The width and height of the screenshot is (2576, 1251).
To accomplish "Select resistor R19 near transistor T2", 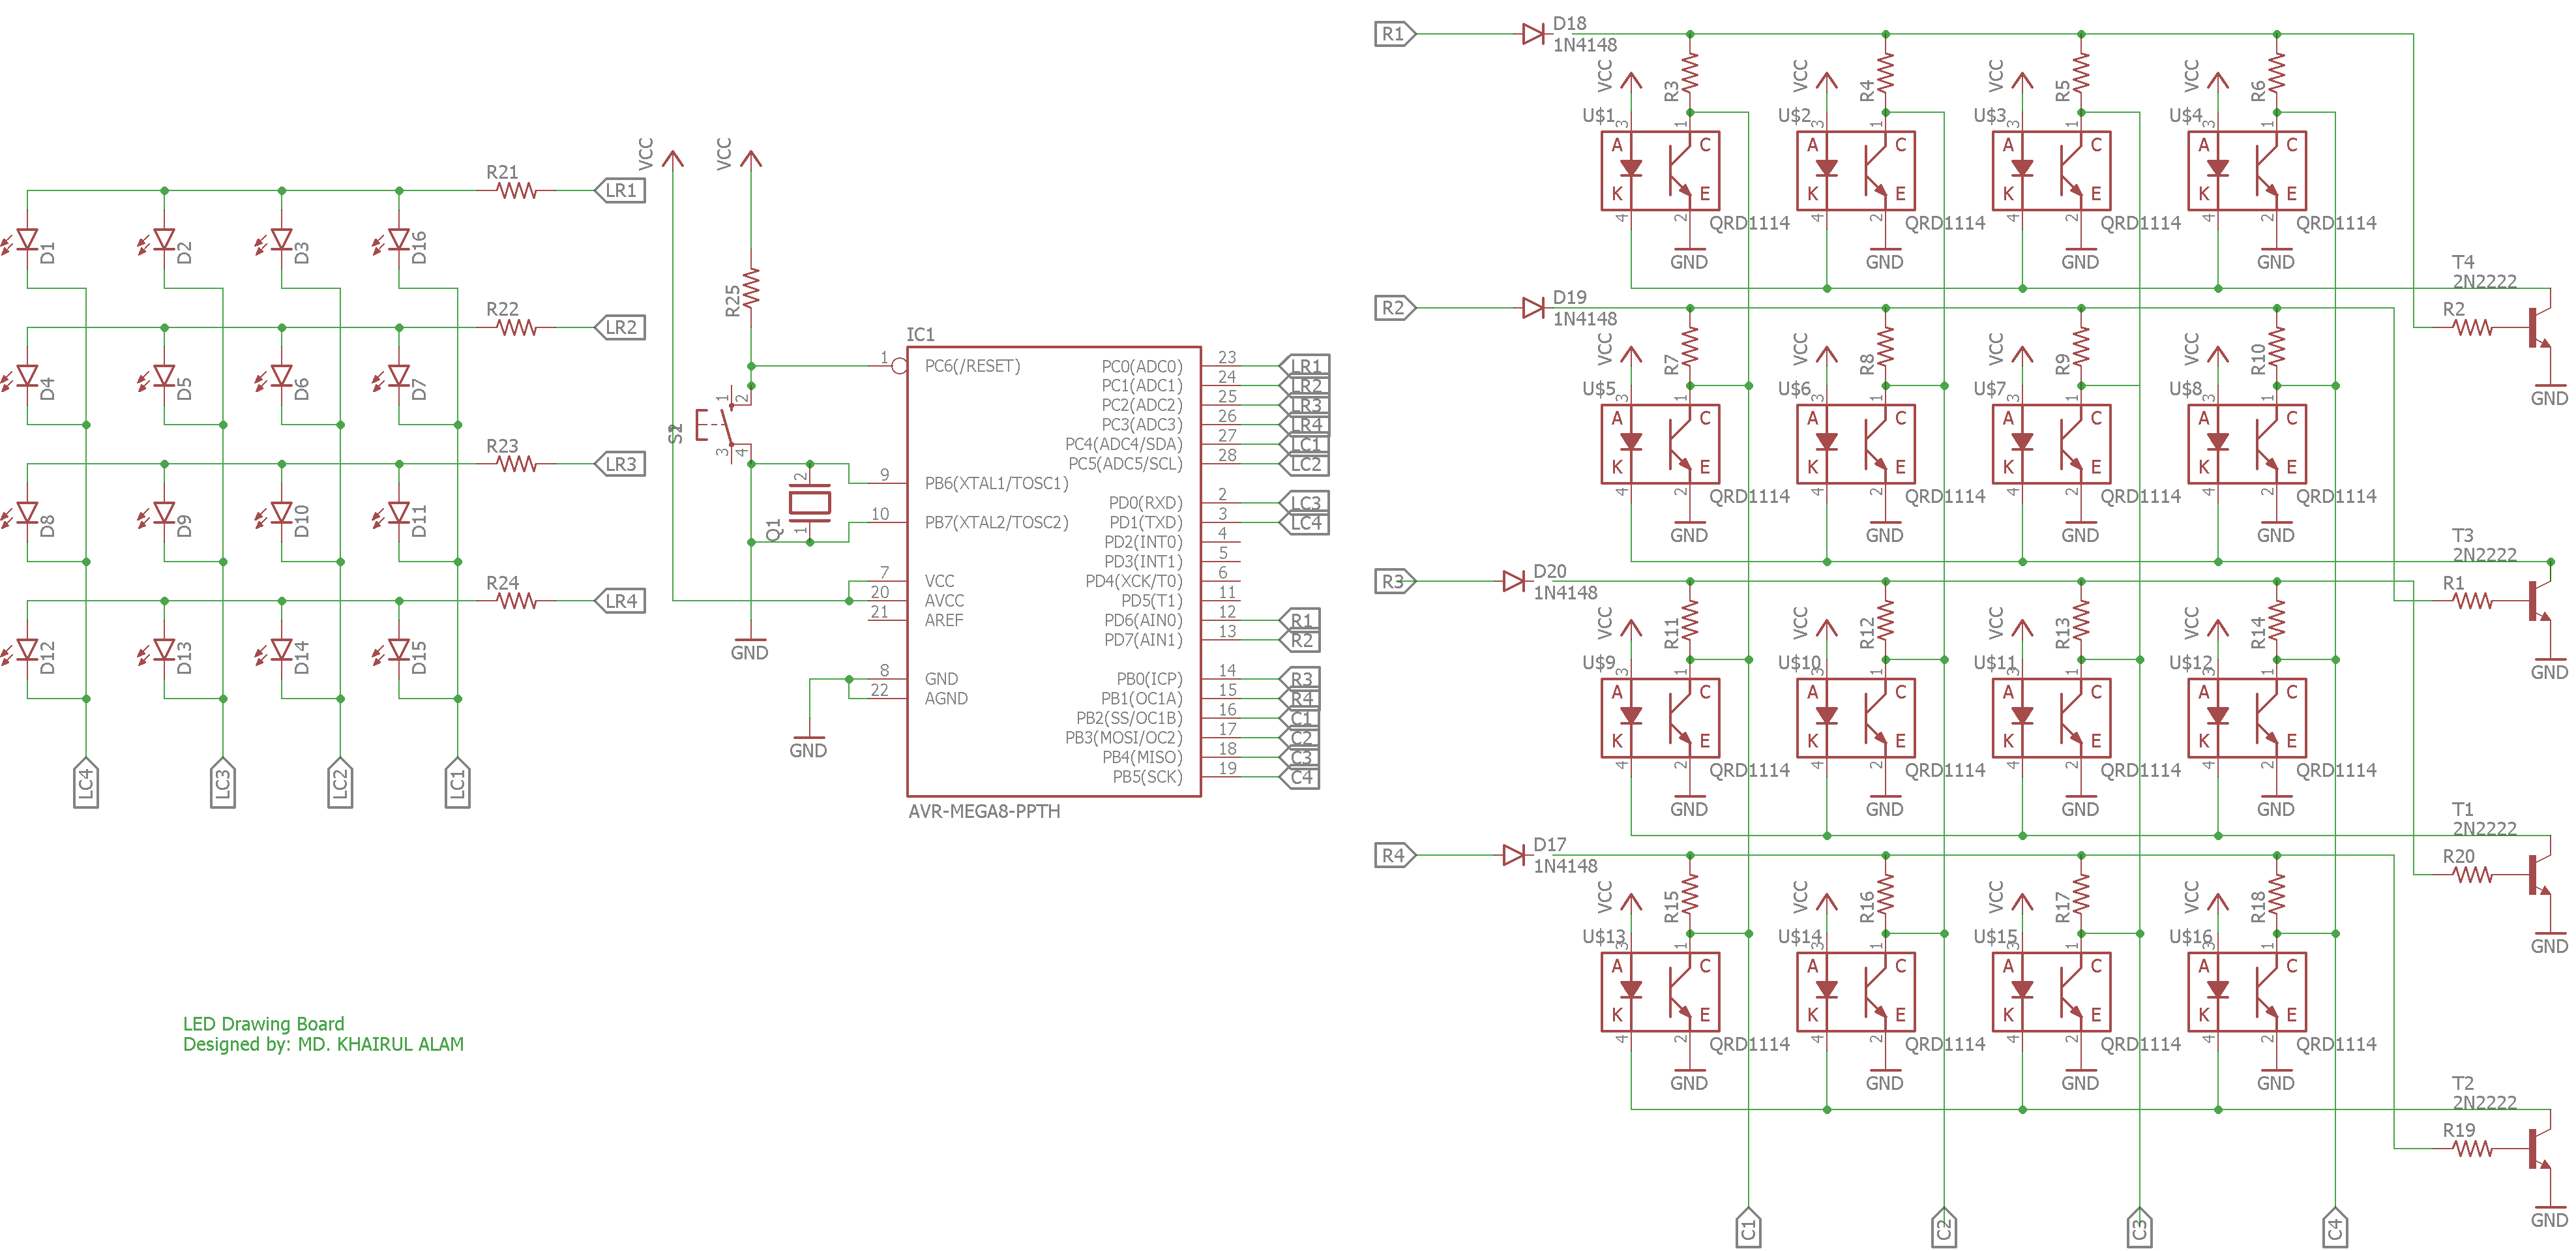I will coord(2473,1149).
